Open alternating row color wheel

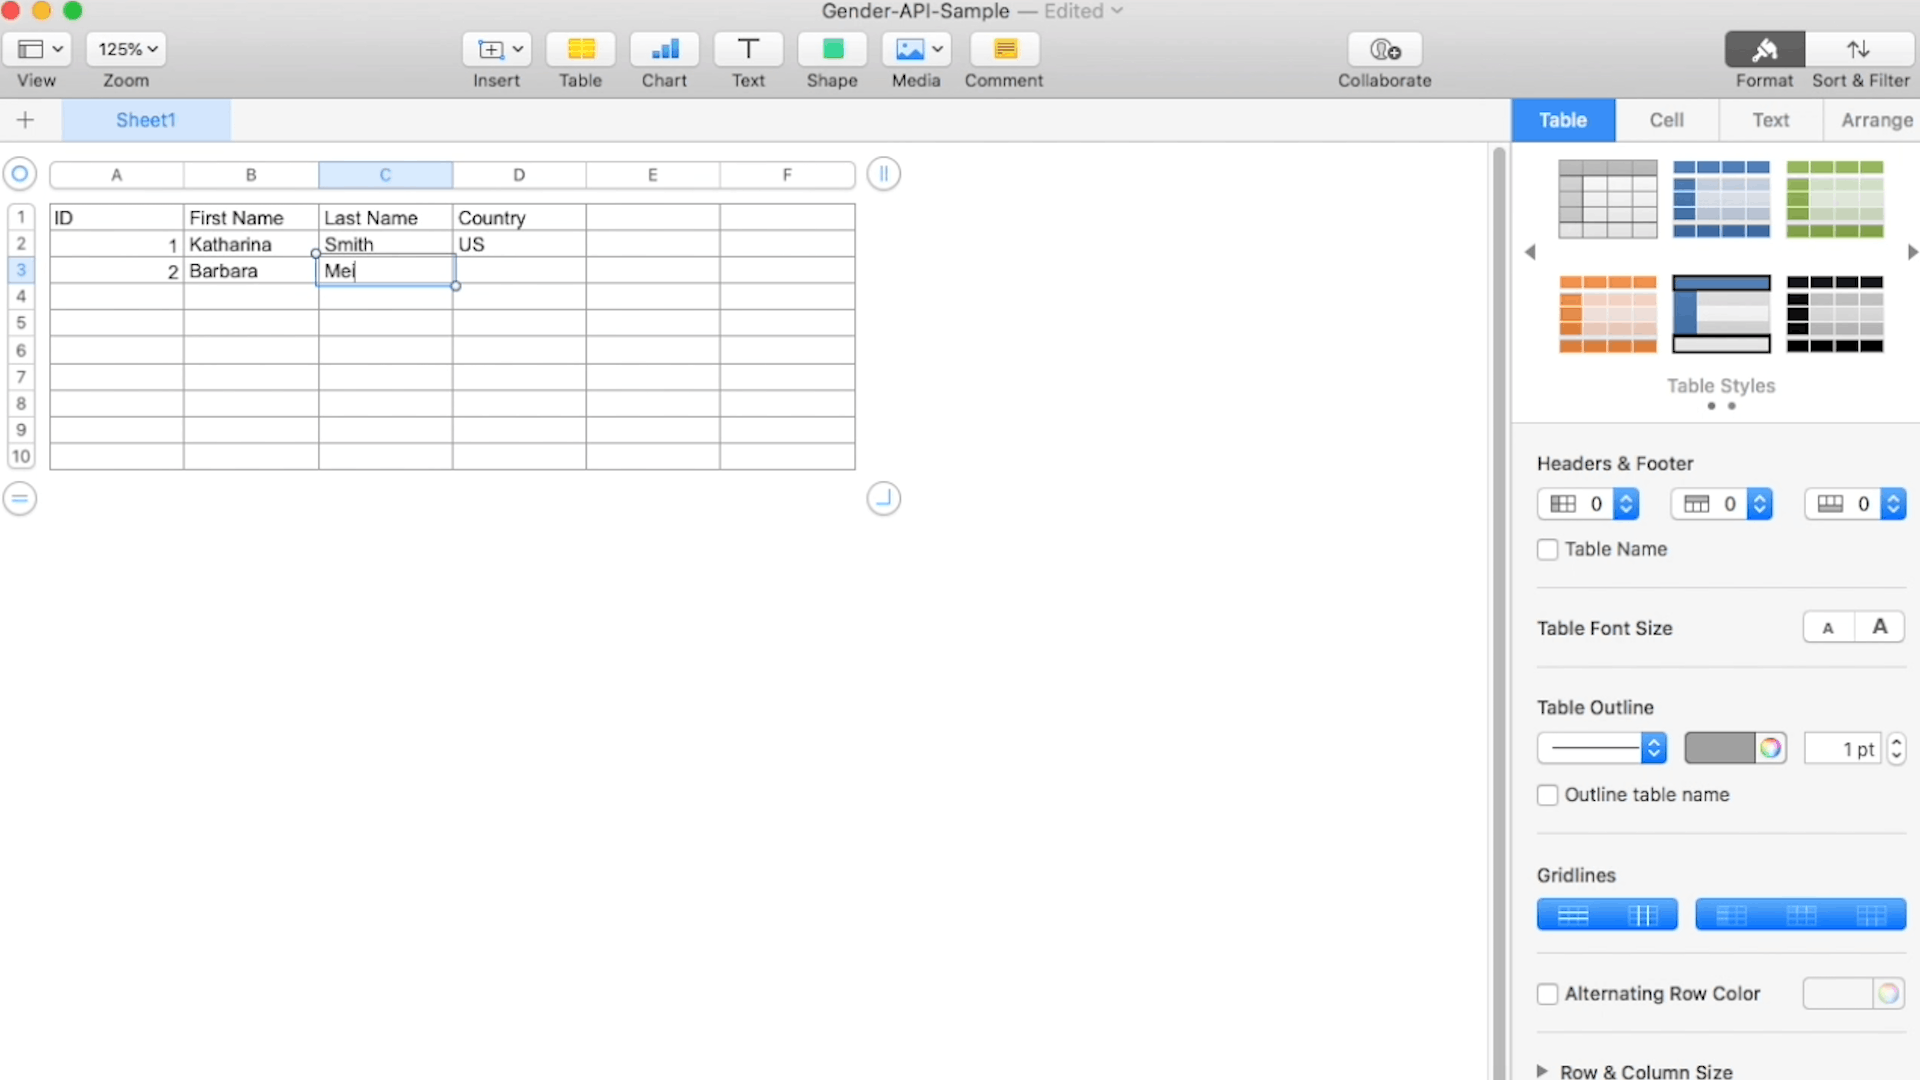(1888, 994)
